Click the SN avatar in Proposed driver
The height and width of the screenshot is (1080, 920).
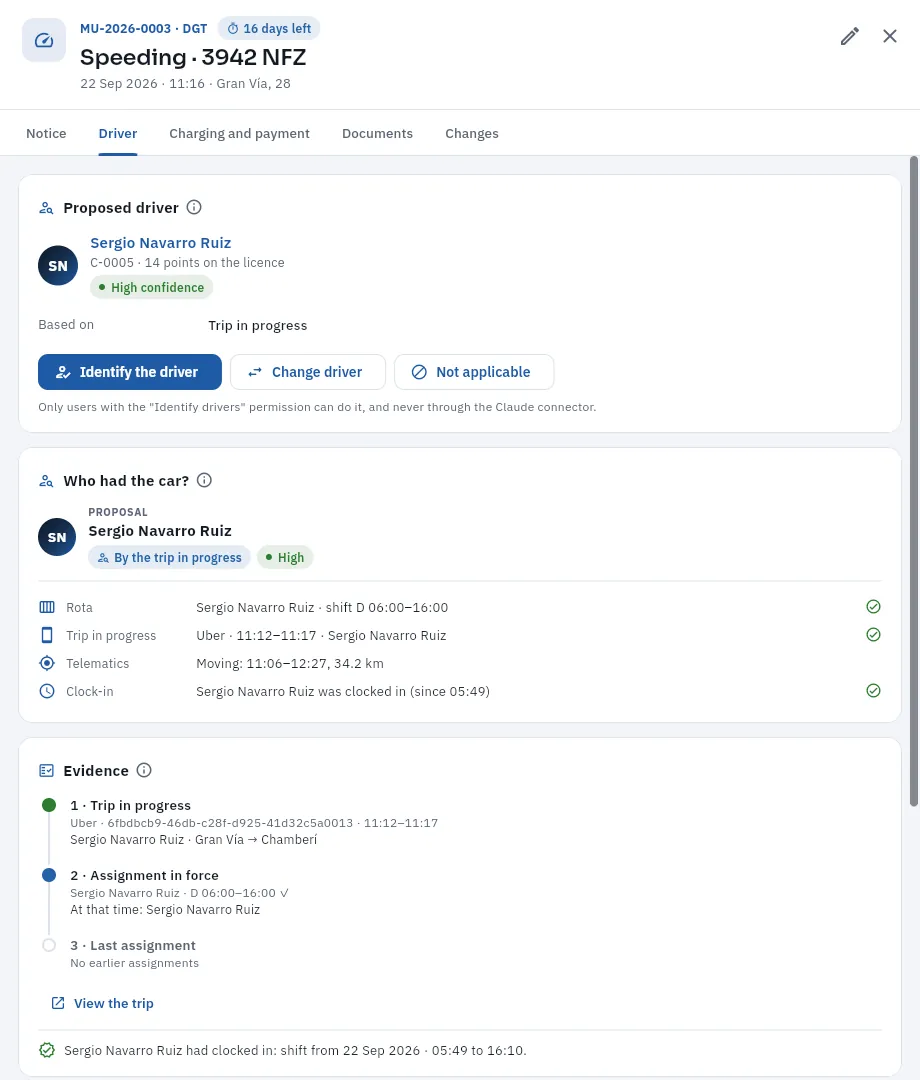(58, 265)
